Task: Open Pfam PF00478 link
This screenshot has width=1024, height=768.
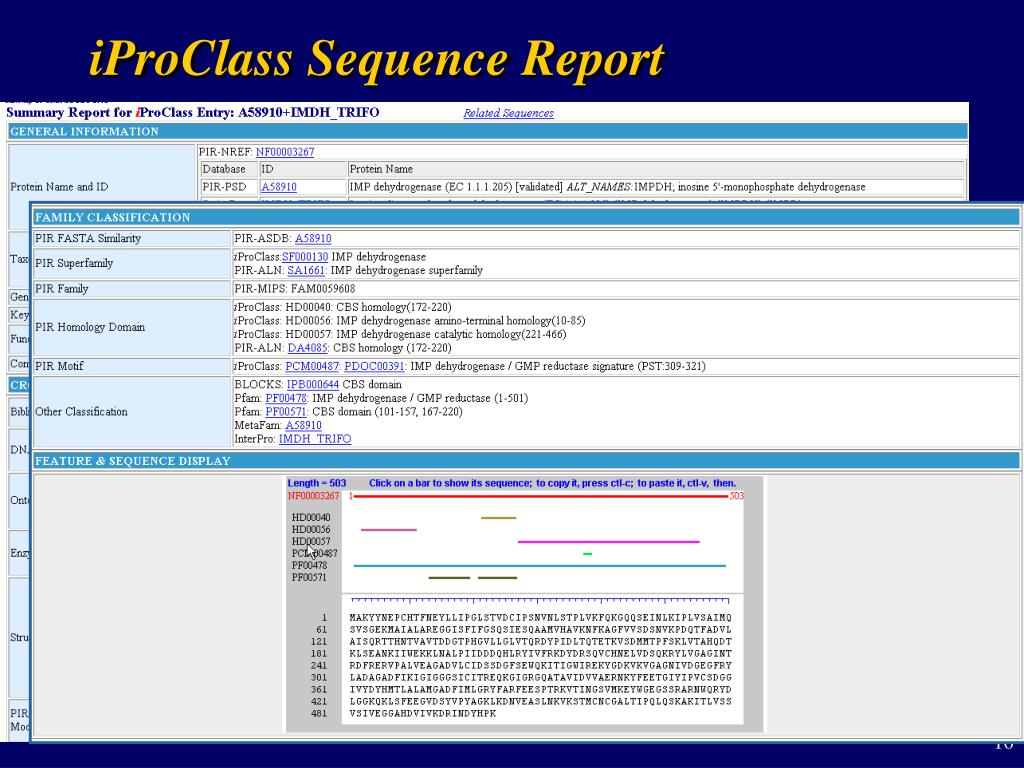Action: click(286, 398)
